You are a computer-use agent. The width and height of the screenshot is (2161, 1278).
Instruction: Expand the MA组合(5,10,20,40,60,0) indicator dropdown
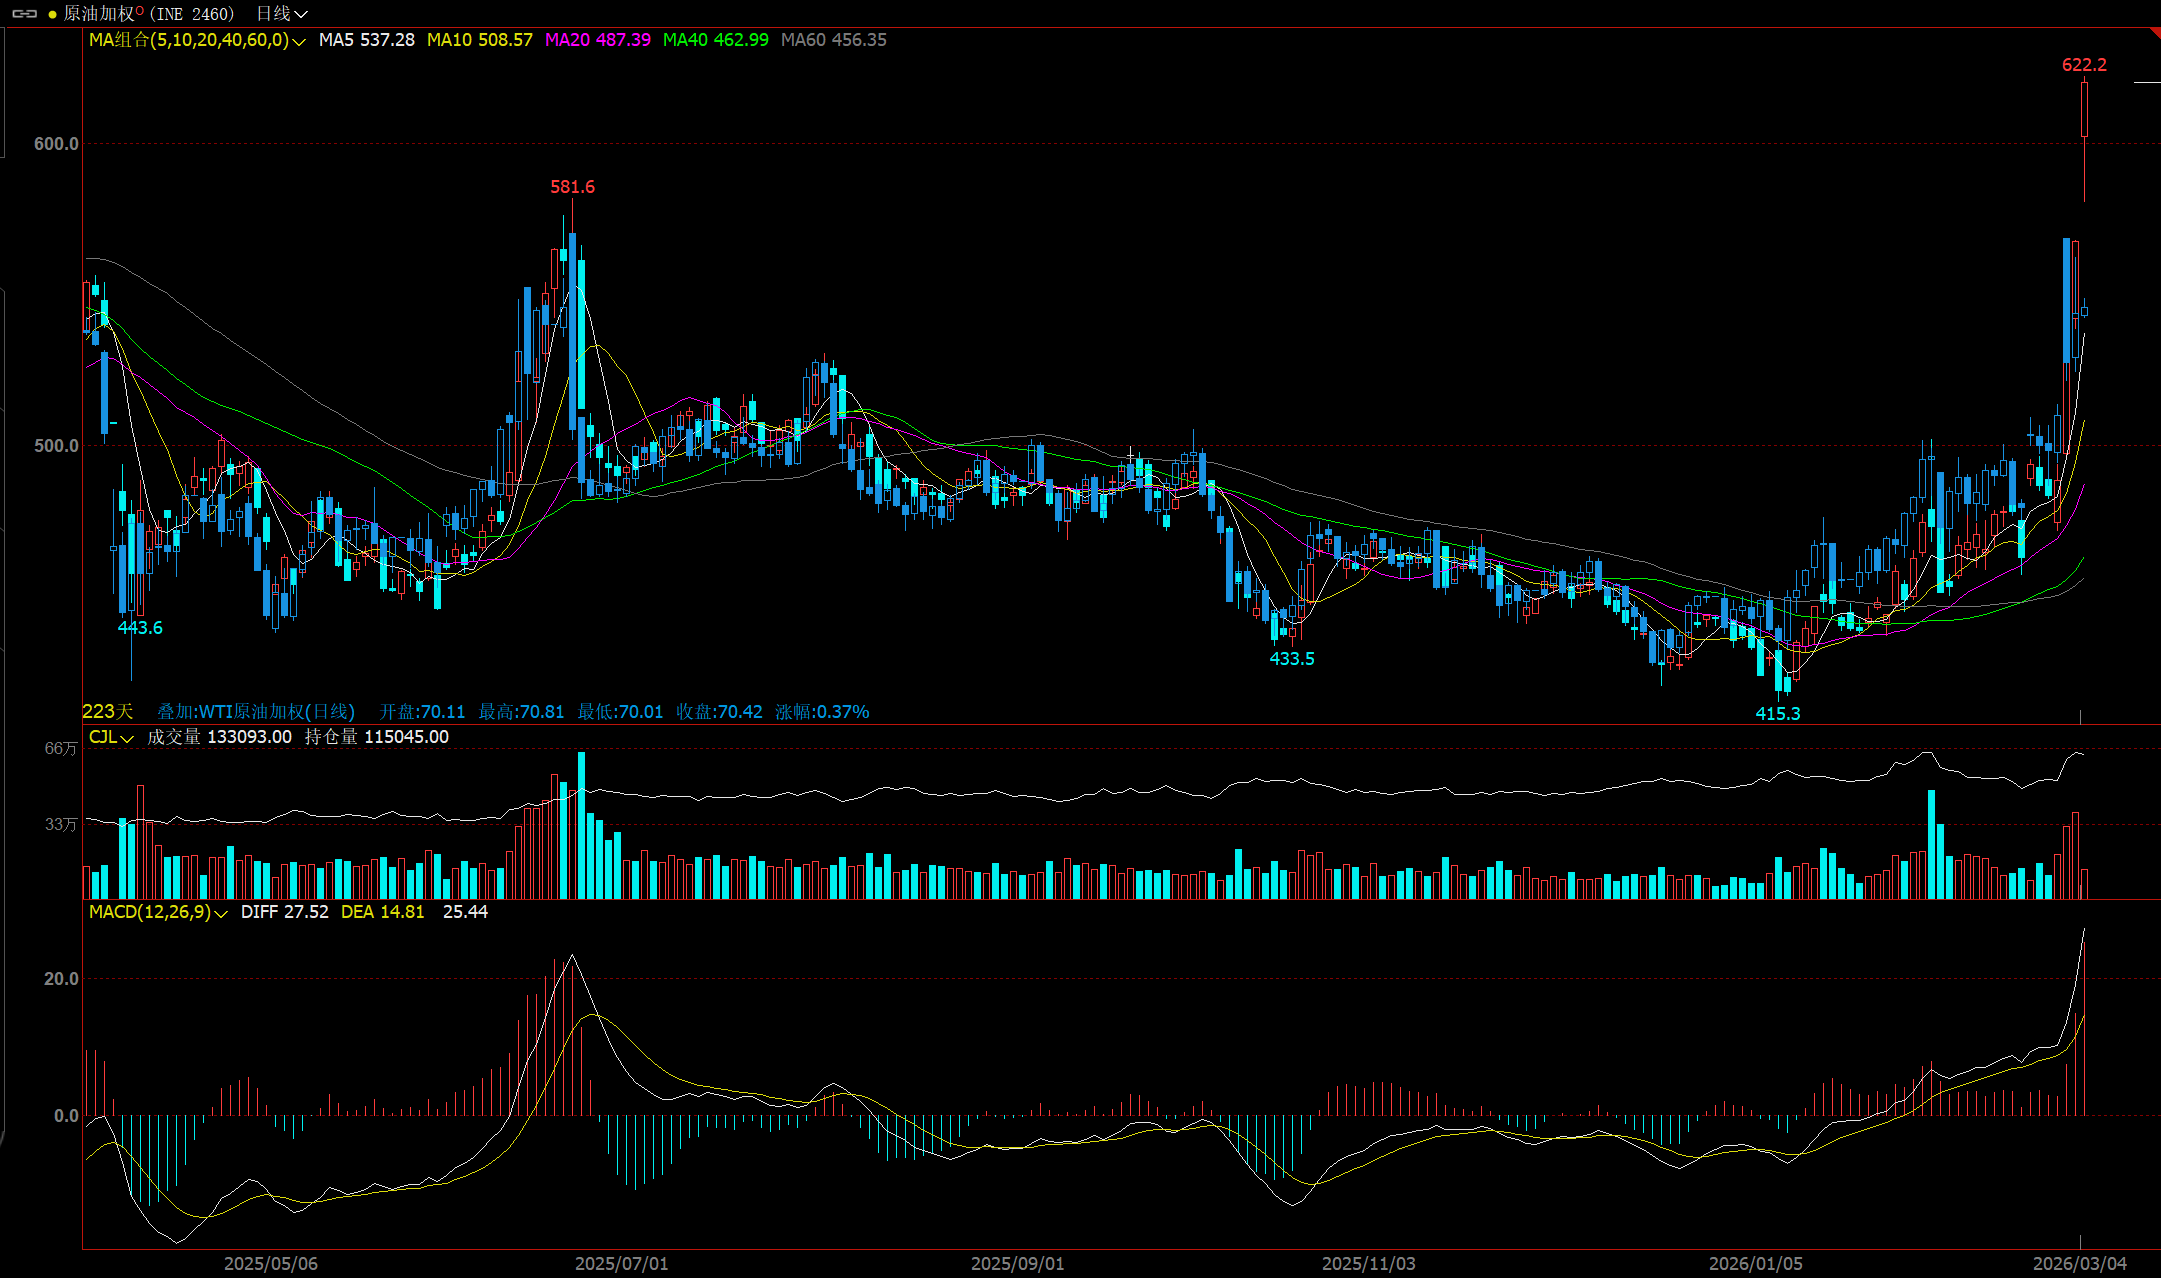point(299,41)
